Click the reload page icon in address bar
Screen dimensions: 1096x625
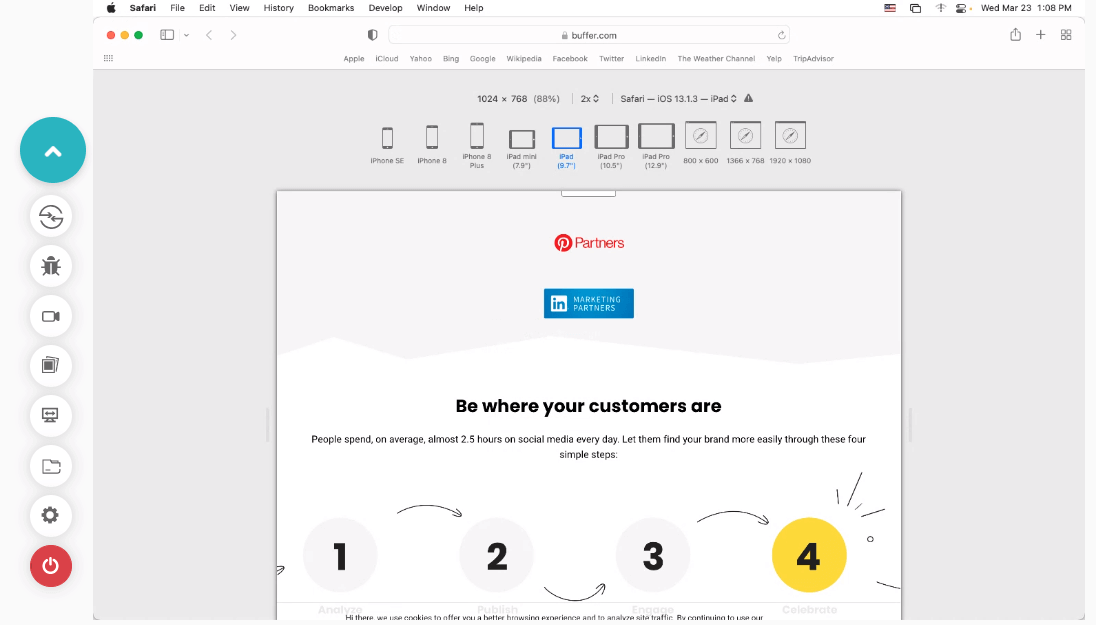pyautogui.click(x=781, y=35)
